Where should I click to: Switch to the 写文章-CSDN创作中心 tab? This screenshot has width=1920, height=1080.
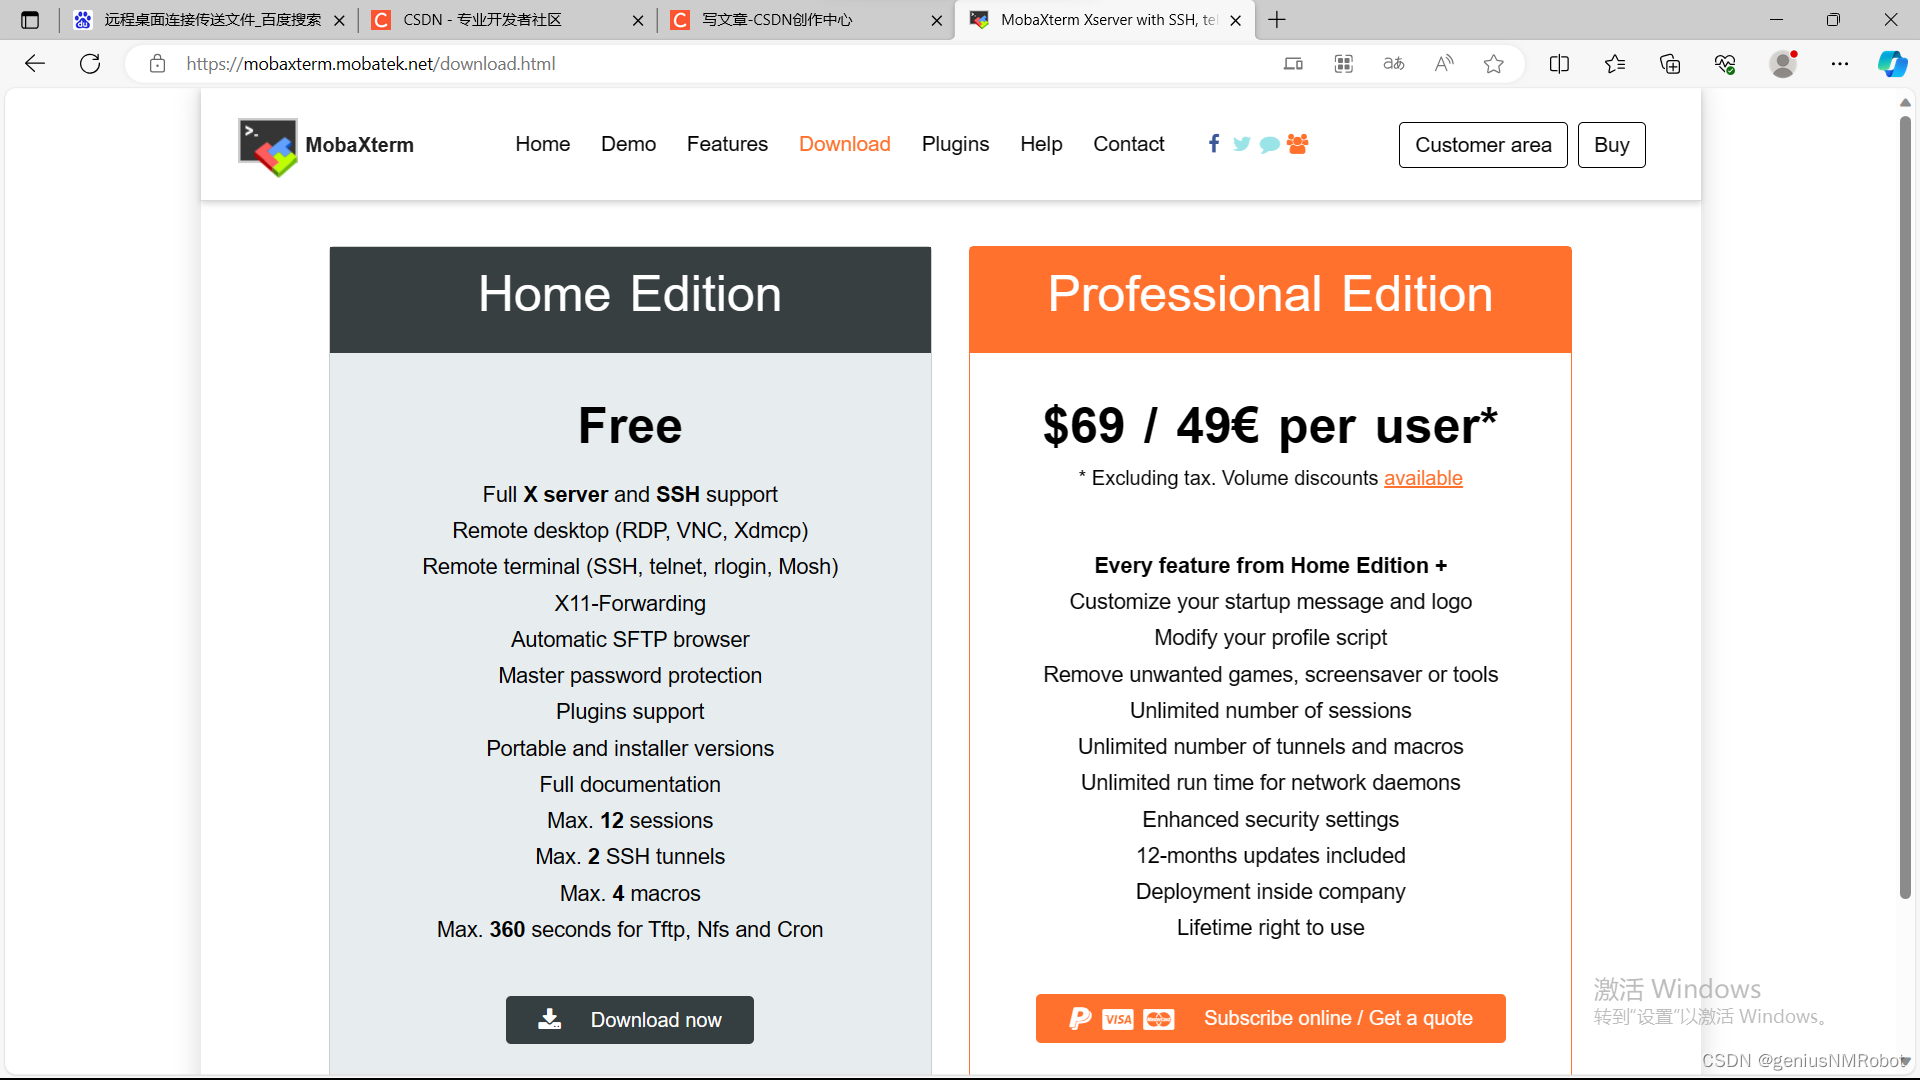pyautogui.click(x=805, y=20)
